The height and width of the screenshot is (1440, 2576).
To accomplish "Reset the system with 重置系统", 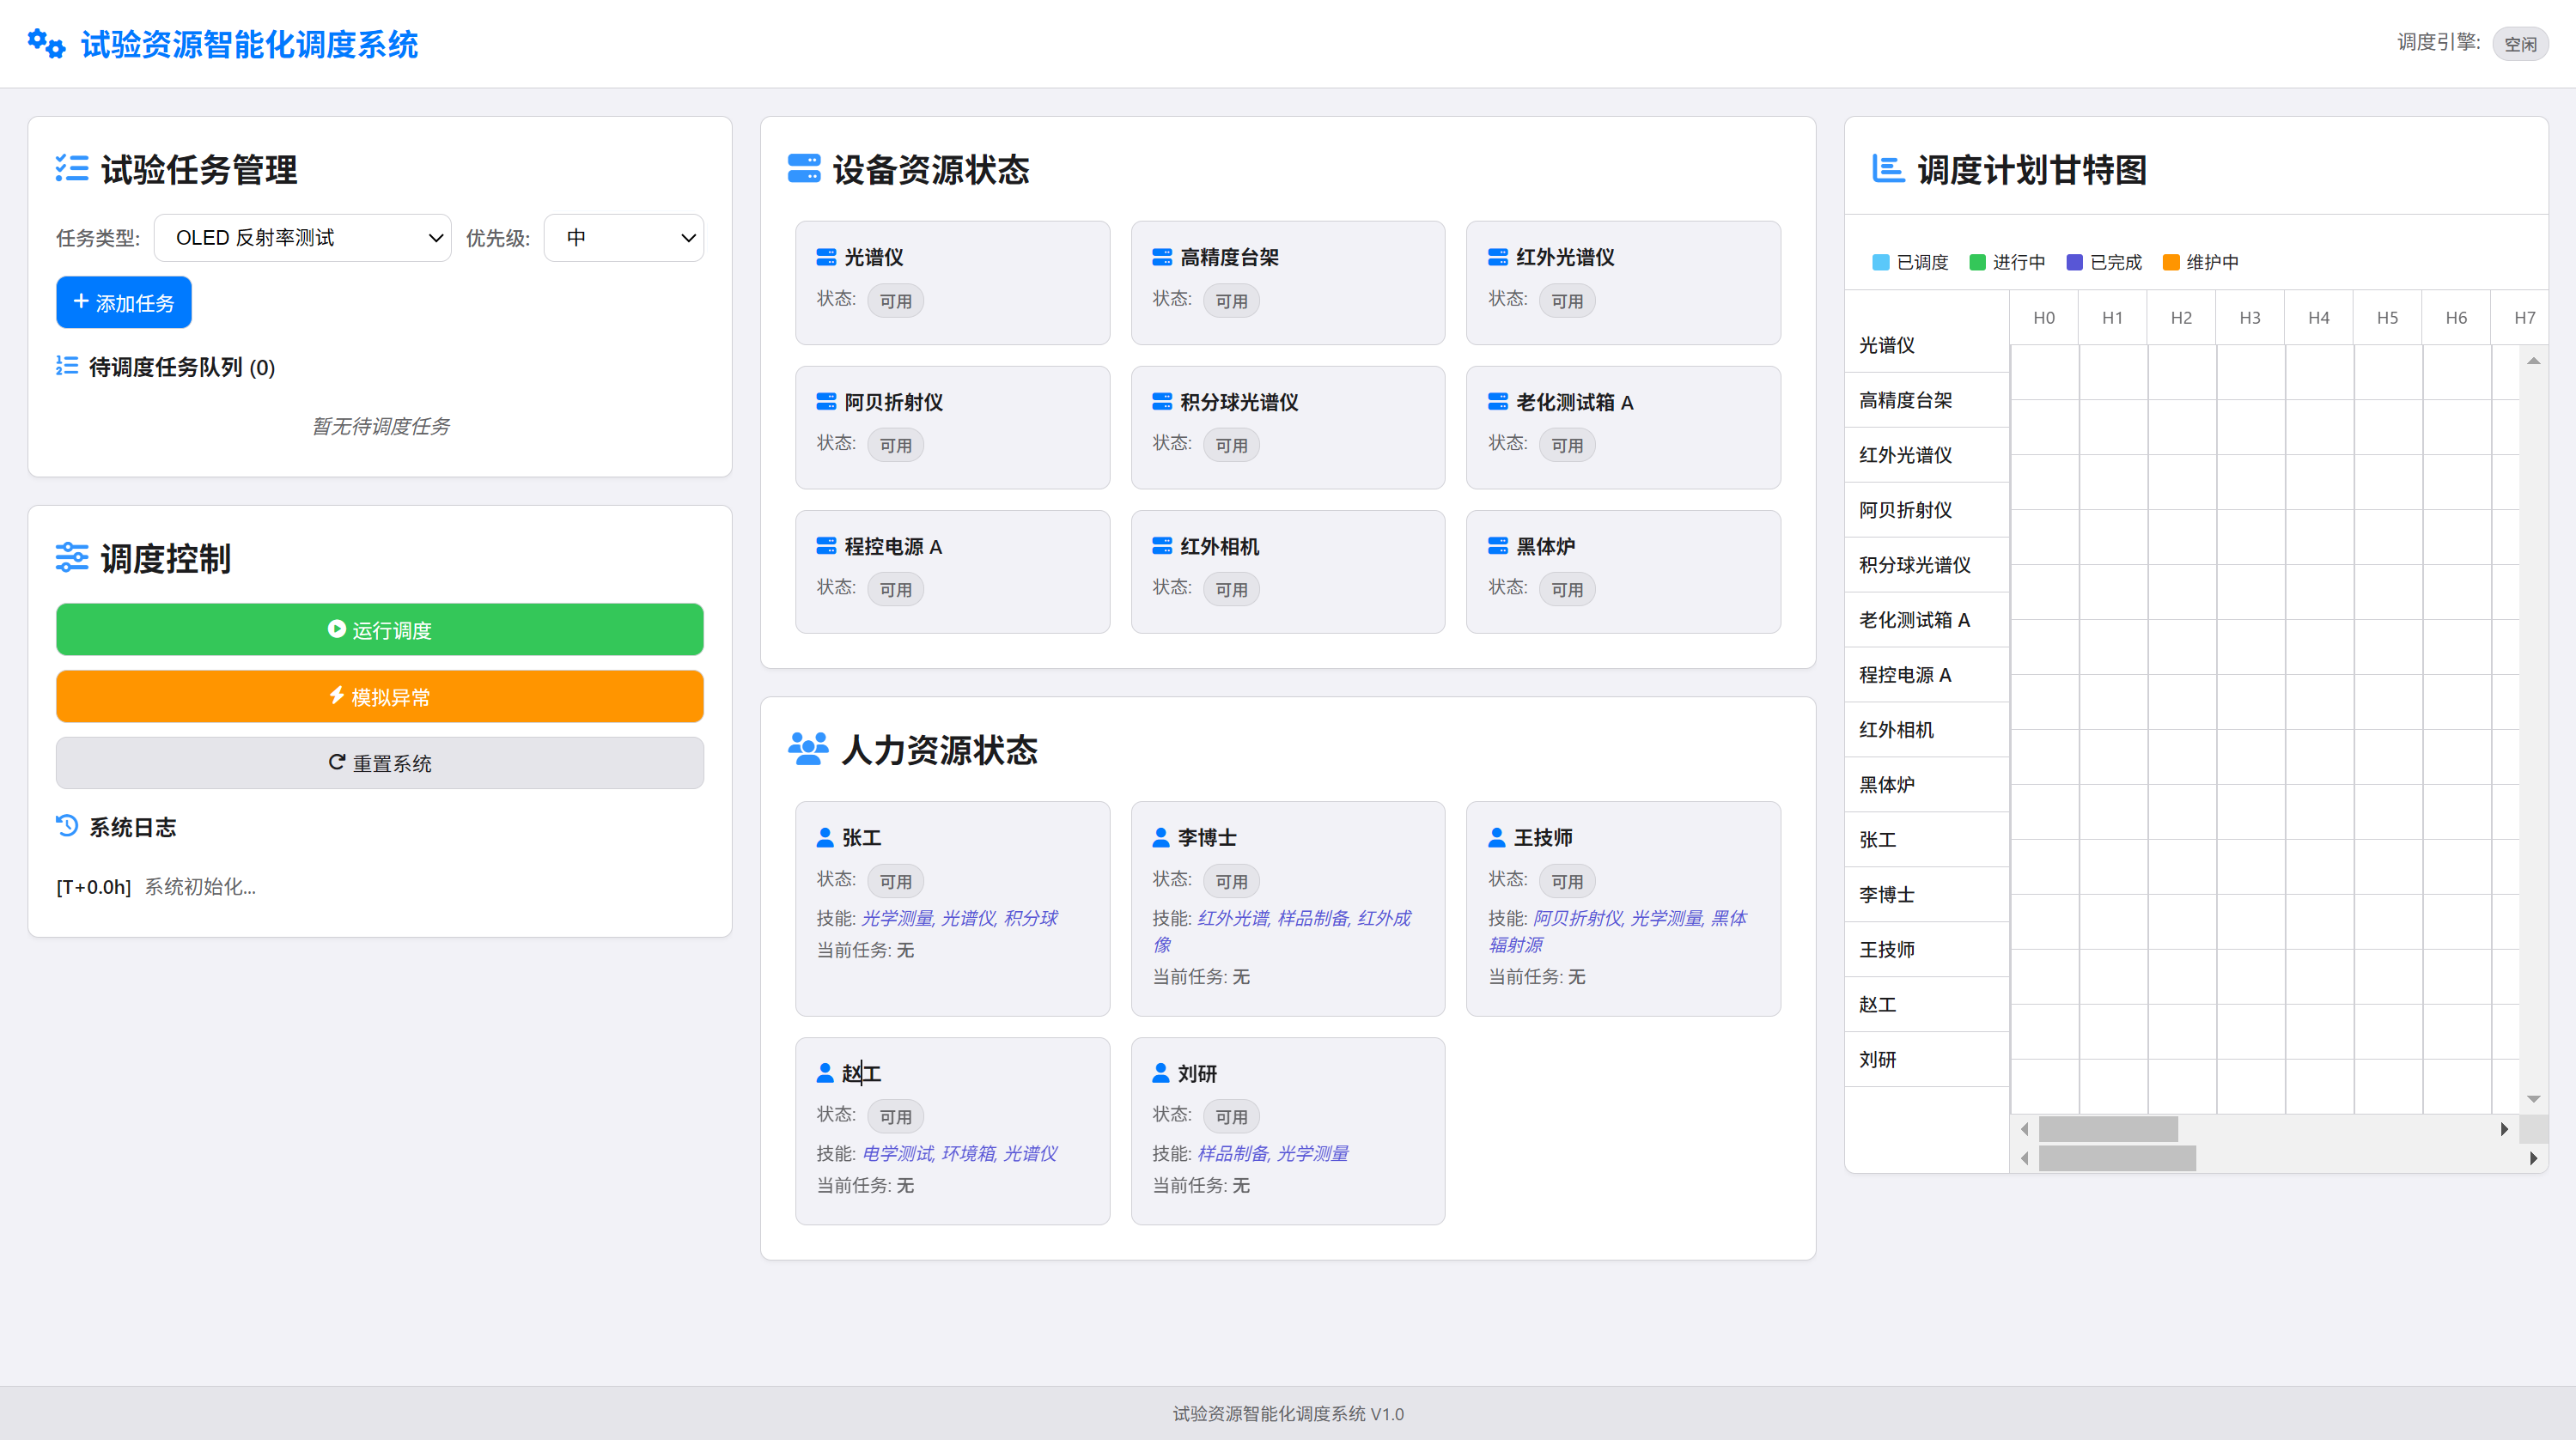I will point(380,763).
